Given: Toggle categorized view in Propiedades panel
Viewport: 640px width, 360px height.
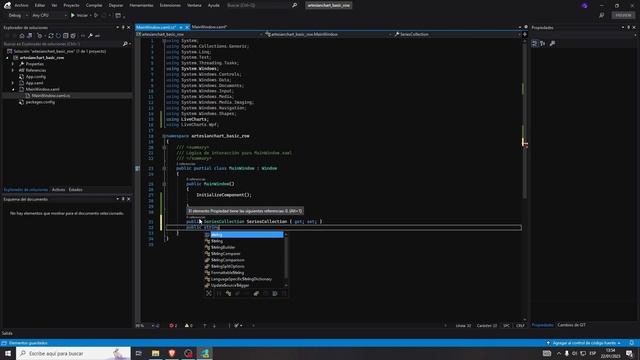Looking at the screenshot, I should [535, 43].
